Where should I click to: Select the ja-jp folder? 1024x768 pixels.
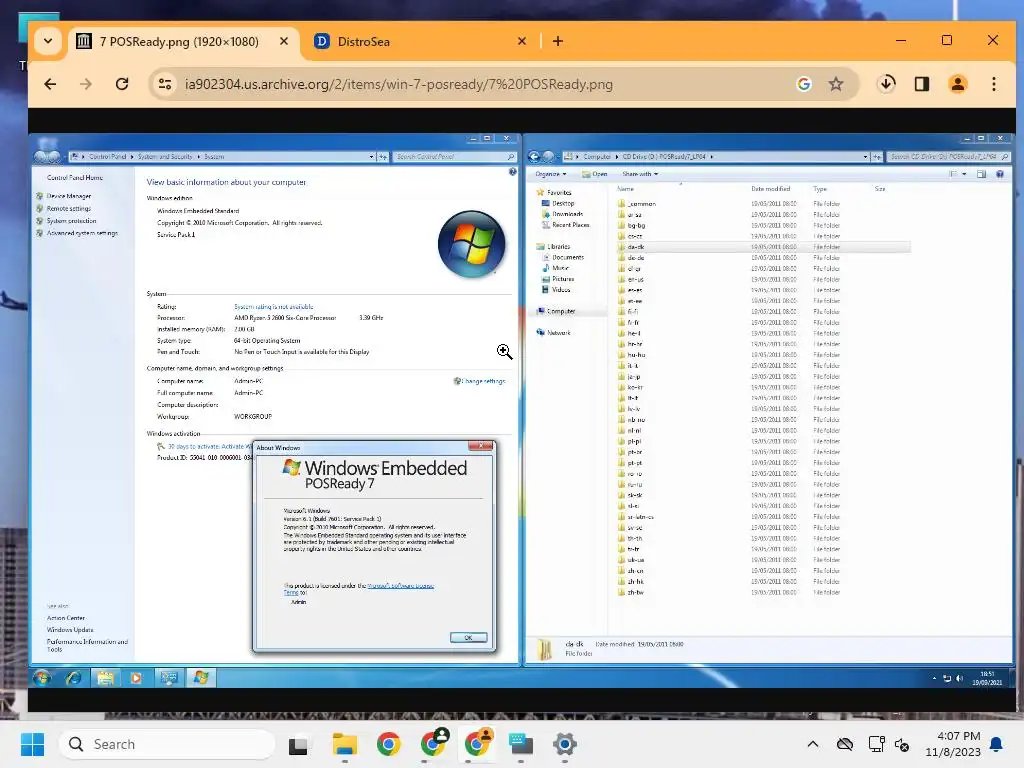(x=633, y=377)
